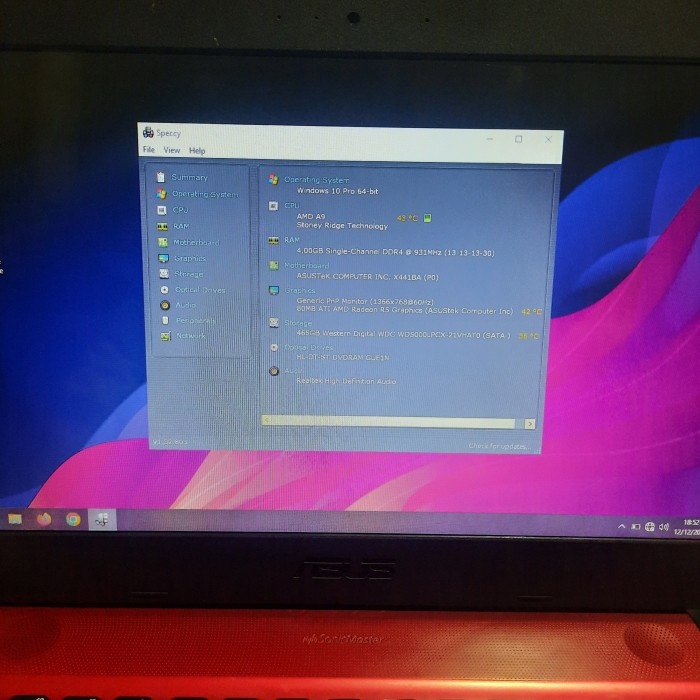Open File Explorer from the taskbar
This screenshot has height=700, width=700.
[x=15, y=519]
